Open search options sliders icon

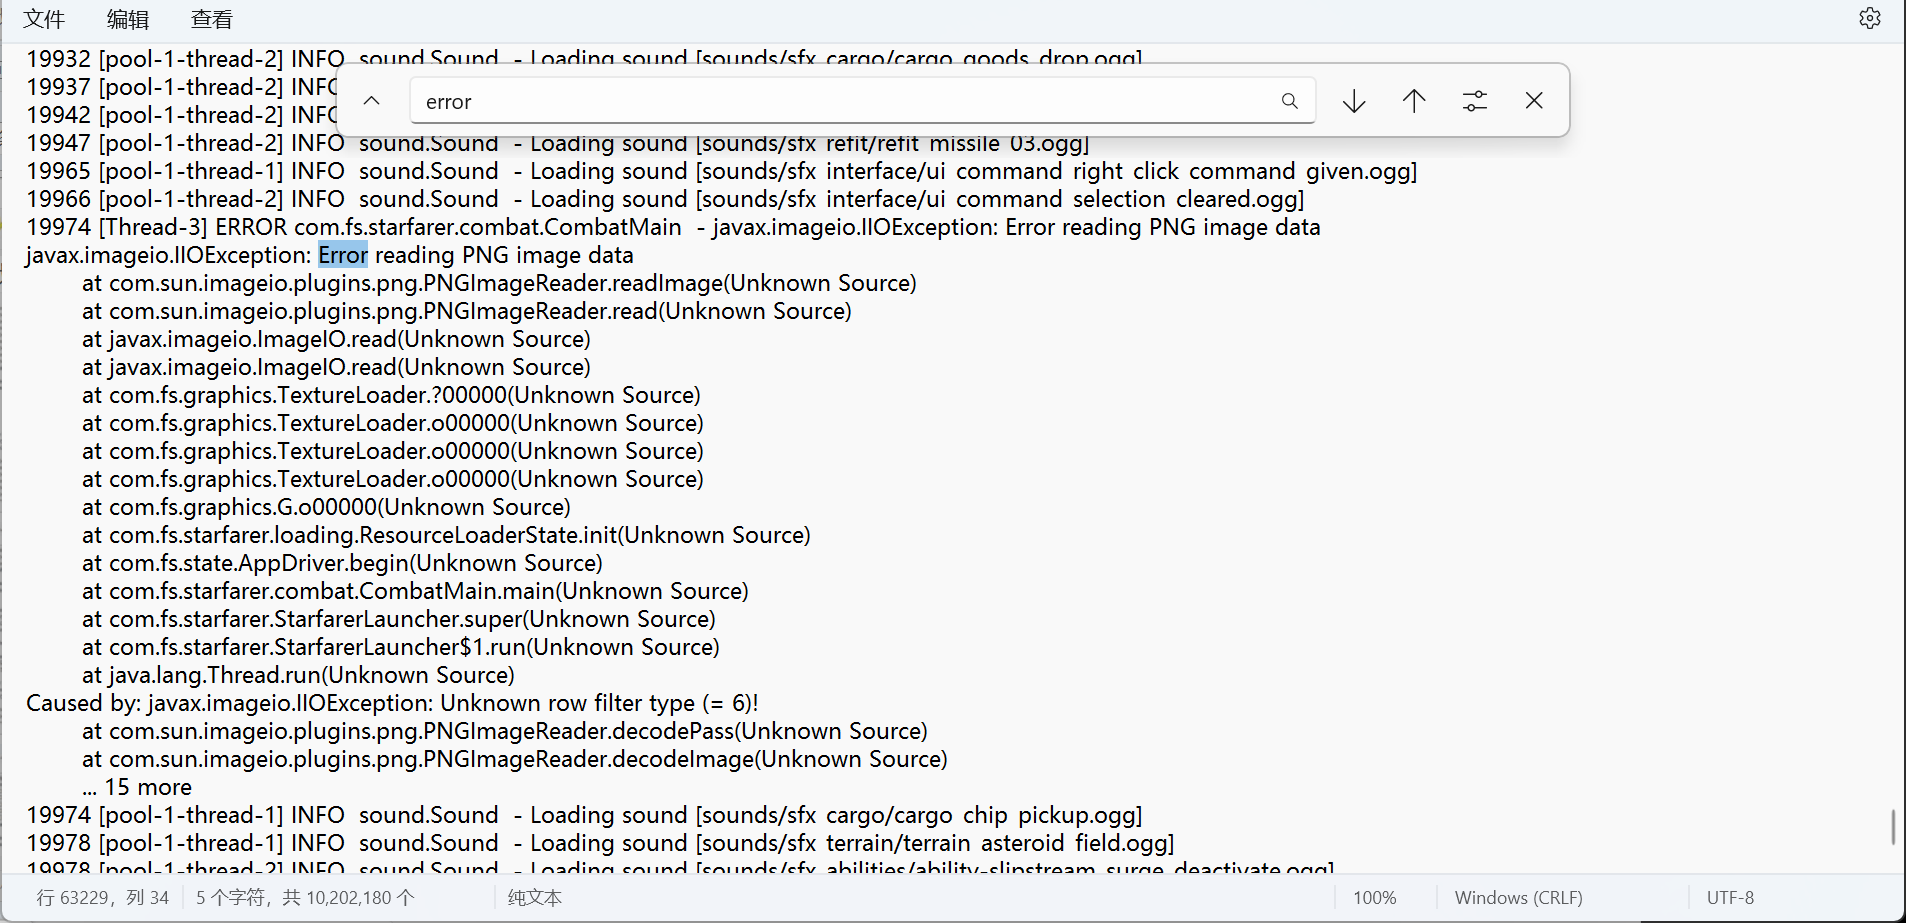(x=1474, y=101)
